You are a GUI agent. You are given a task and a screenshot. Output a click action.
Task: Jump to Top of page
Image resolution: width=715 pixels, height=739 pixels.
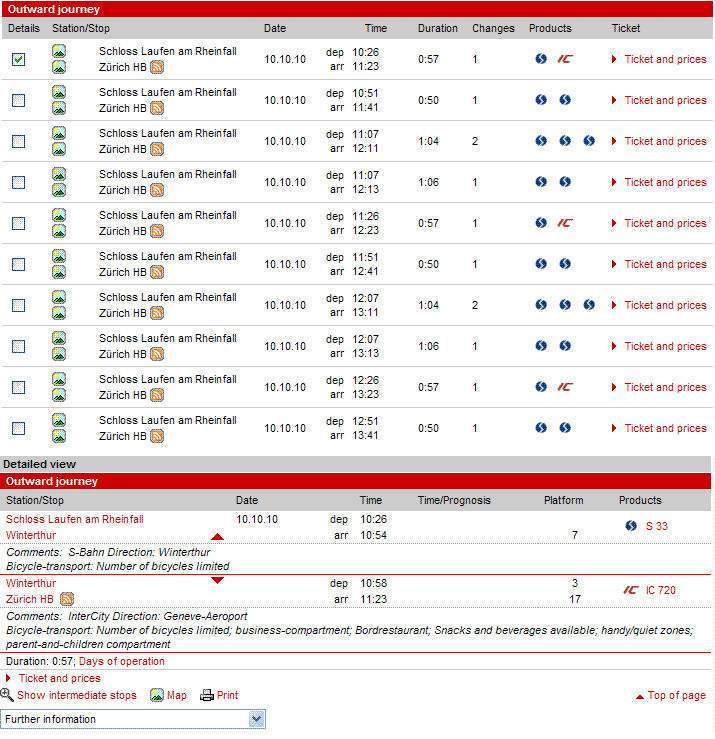point(676,696)
